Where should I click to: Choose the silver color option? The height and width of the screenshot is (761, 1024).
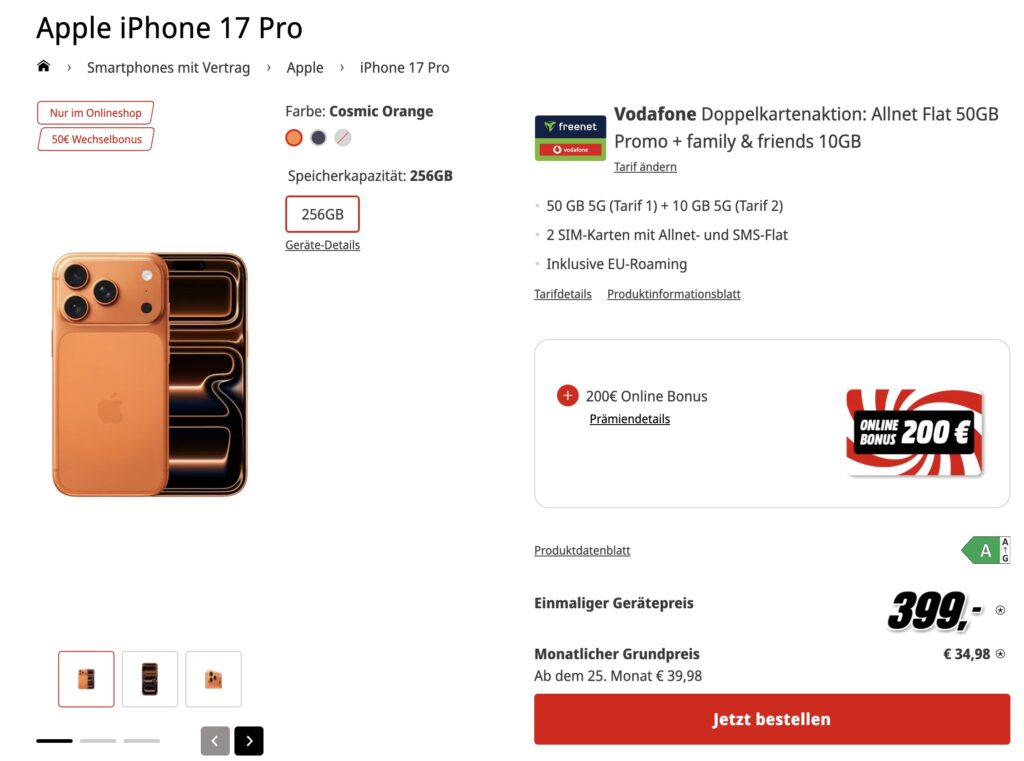(343, 138)
